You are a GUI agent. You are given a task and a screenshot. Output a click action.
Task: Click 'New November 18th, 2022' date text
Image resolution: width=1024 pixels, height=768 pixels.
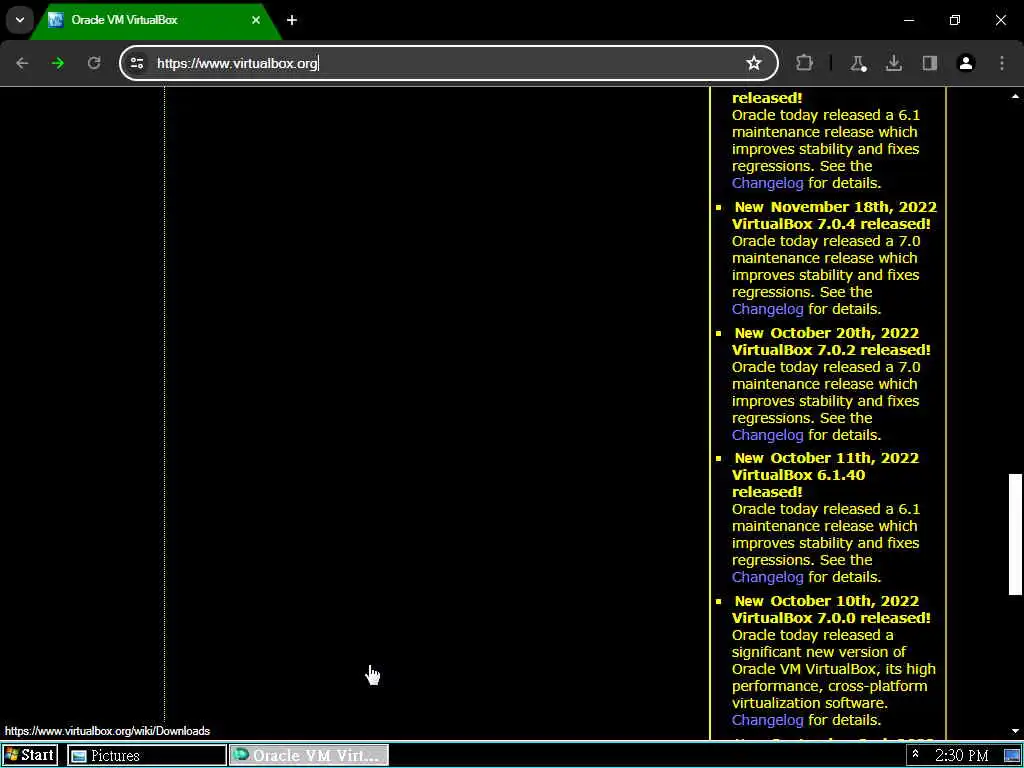tap(835, 207)
